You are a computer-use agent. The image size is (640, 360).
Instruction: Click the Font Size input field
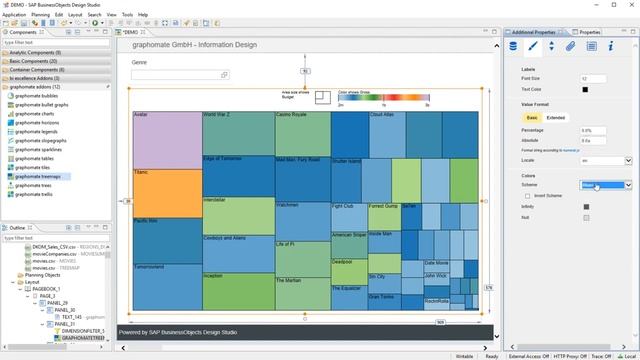[593, 79]
